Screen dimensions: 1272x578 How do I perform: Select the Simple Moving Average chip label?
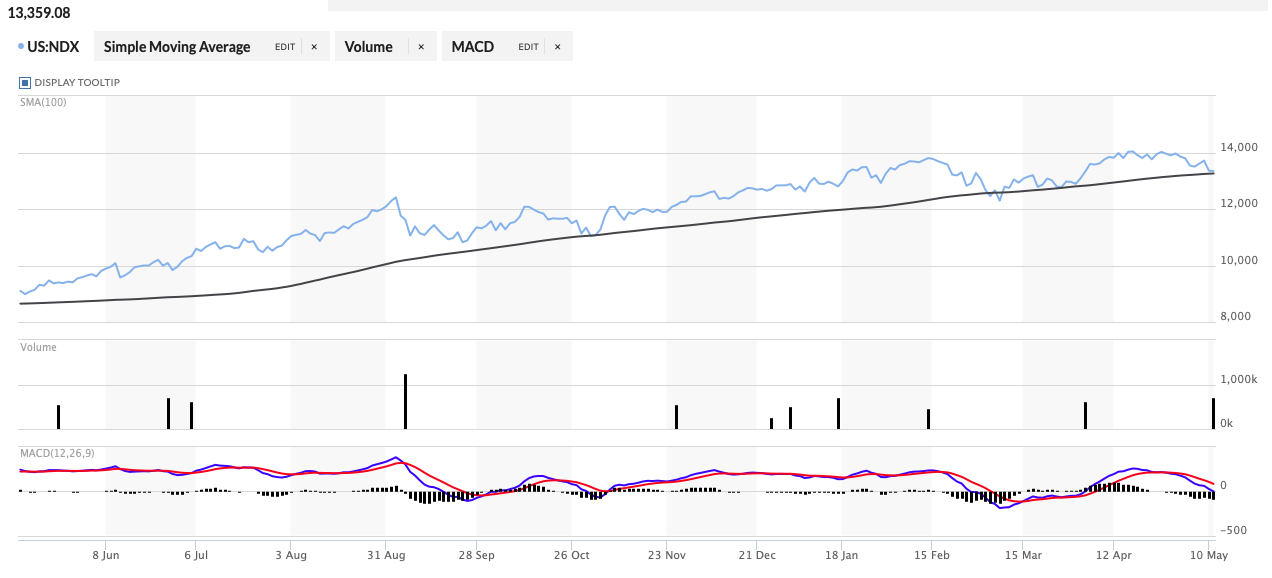(177, 46)
